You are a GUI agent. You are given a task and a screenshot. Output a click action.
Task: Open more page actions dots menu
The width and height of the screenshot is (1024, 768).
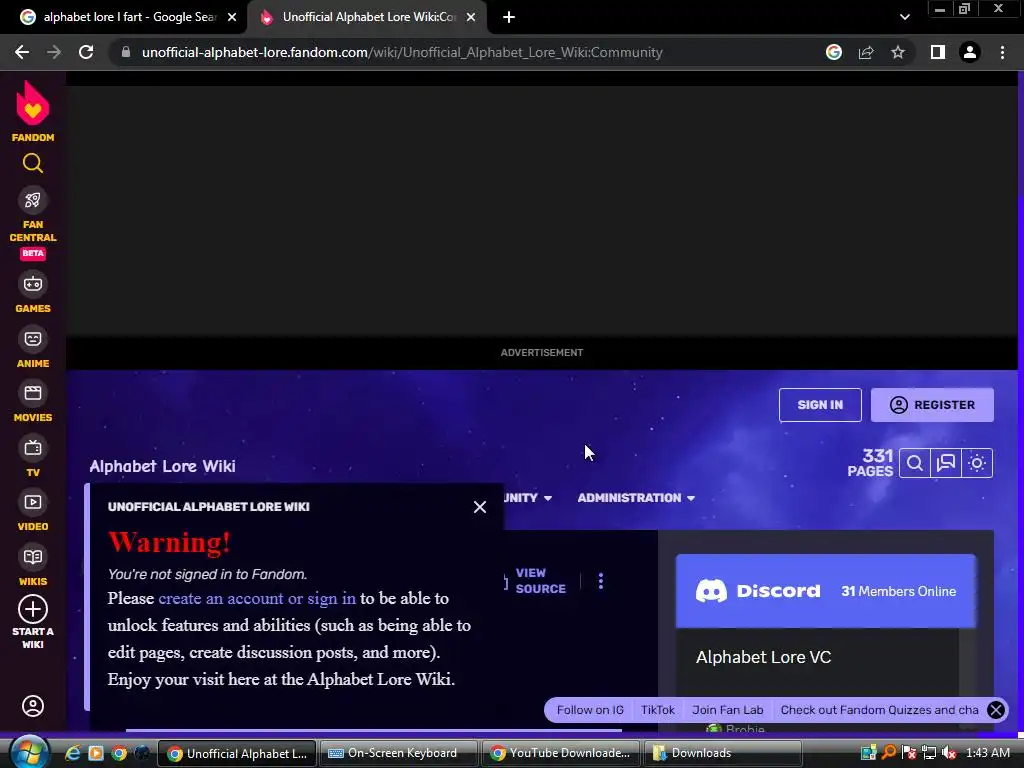click(x=601, y=581)
